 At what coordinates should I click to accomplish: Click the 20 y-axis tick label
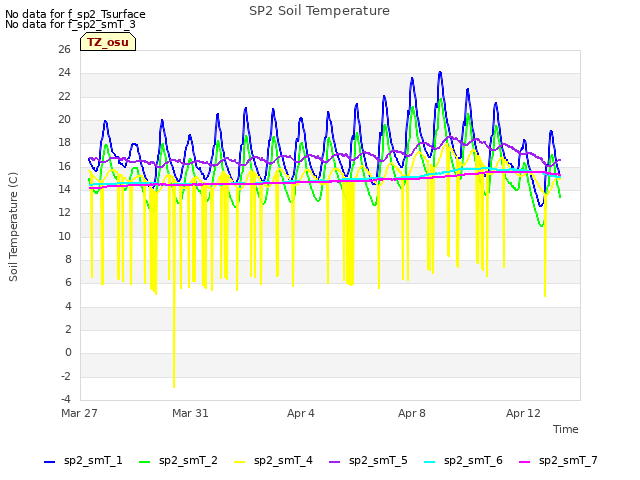tap(64, 120)
